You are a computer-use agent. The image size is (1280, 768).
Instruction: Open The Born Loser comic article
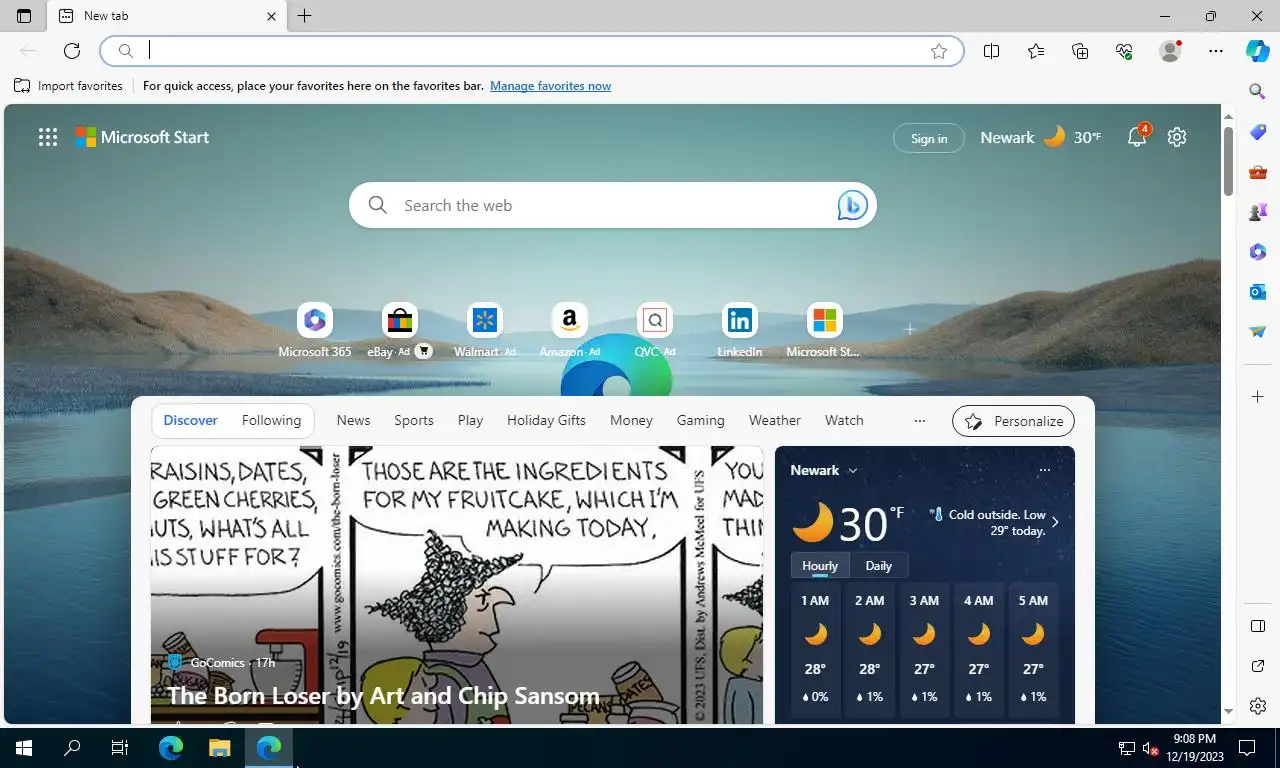383,696
